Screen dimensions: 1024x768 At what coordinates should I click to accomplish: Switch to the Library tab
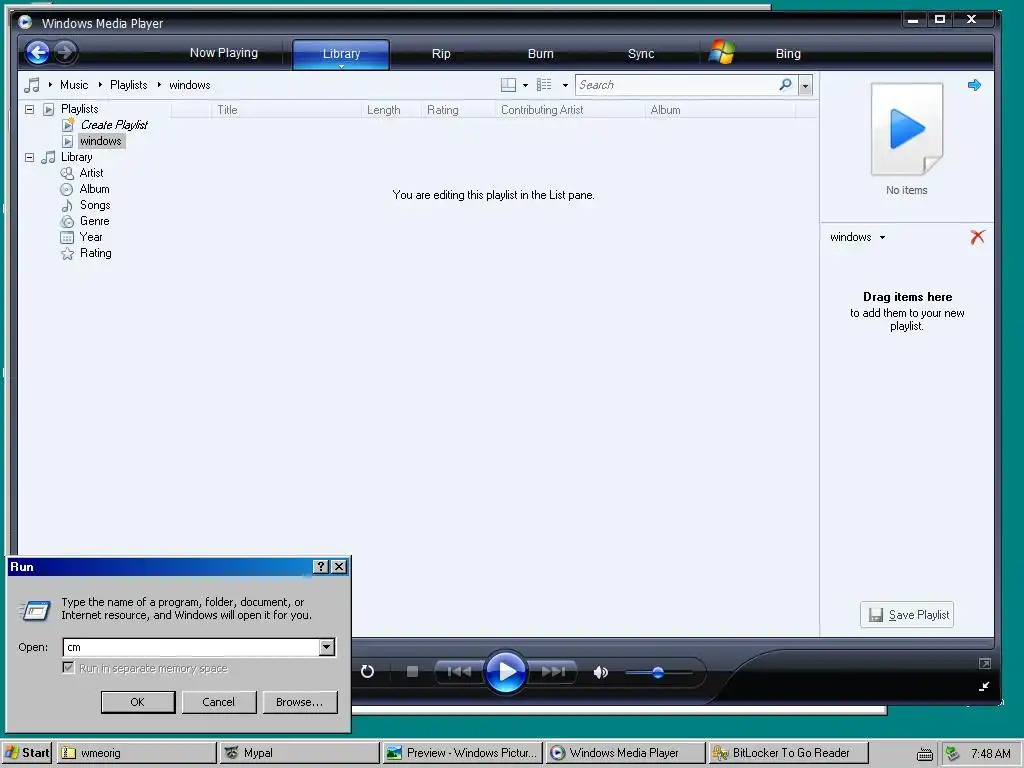341,54
